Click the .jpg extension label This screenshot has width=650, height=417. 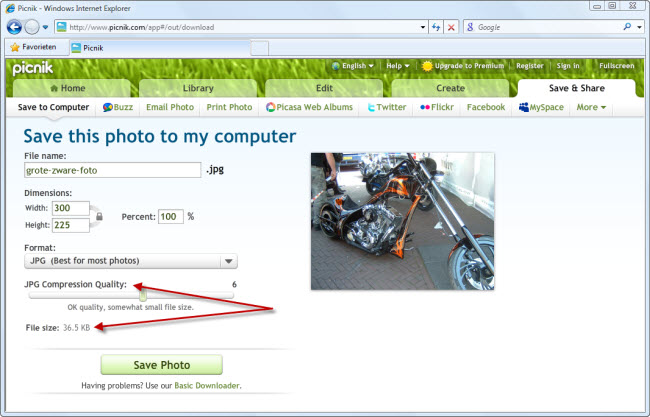(215, 170)
